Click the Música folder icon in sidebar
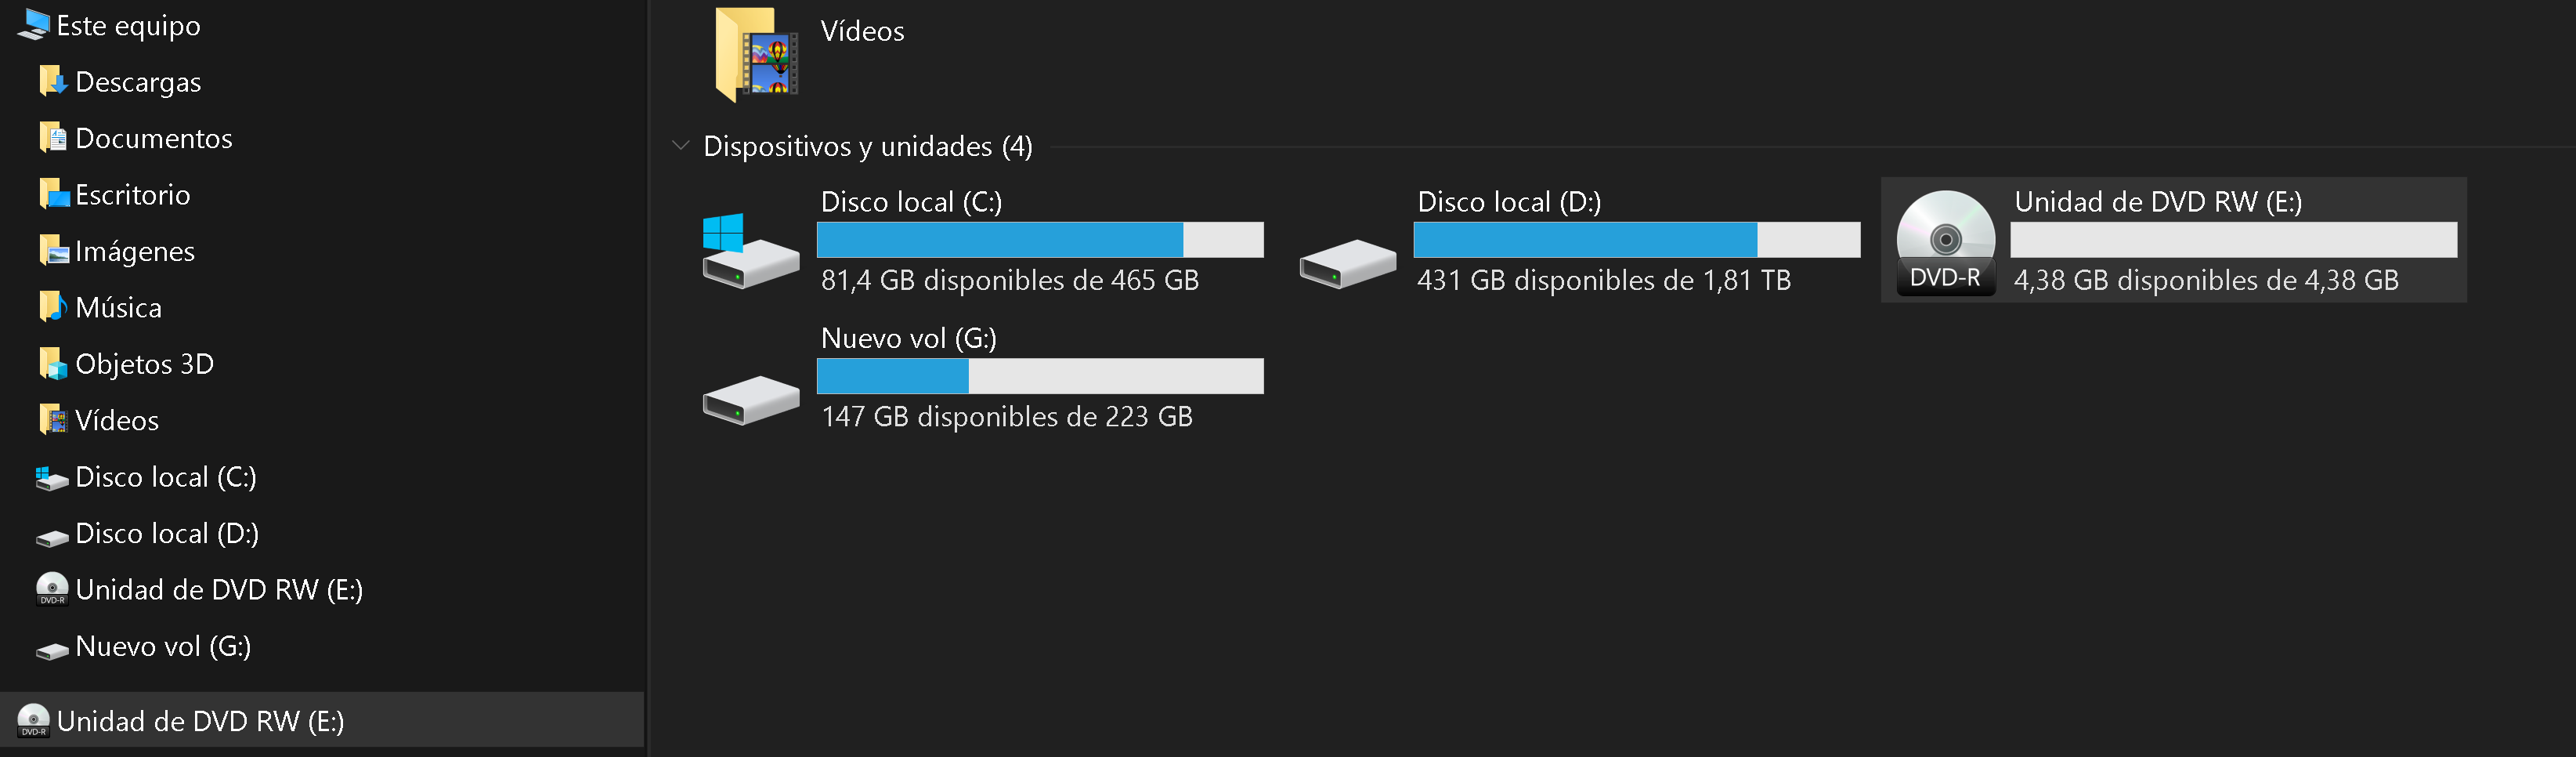The height and width of the screenshot is (757, 2576). [x=53, y=307]
